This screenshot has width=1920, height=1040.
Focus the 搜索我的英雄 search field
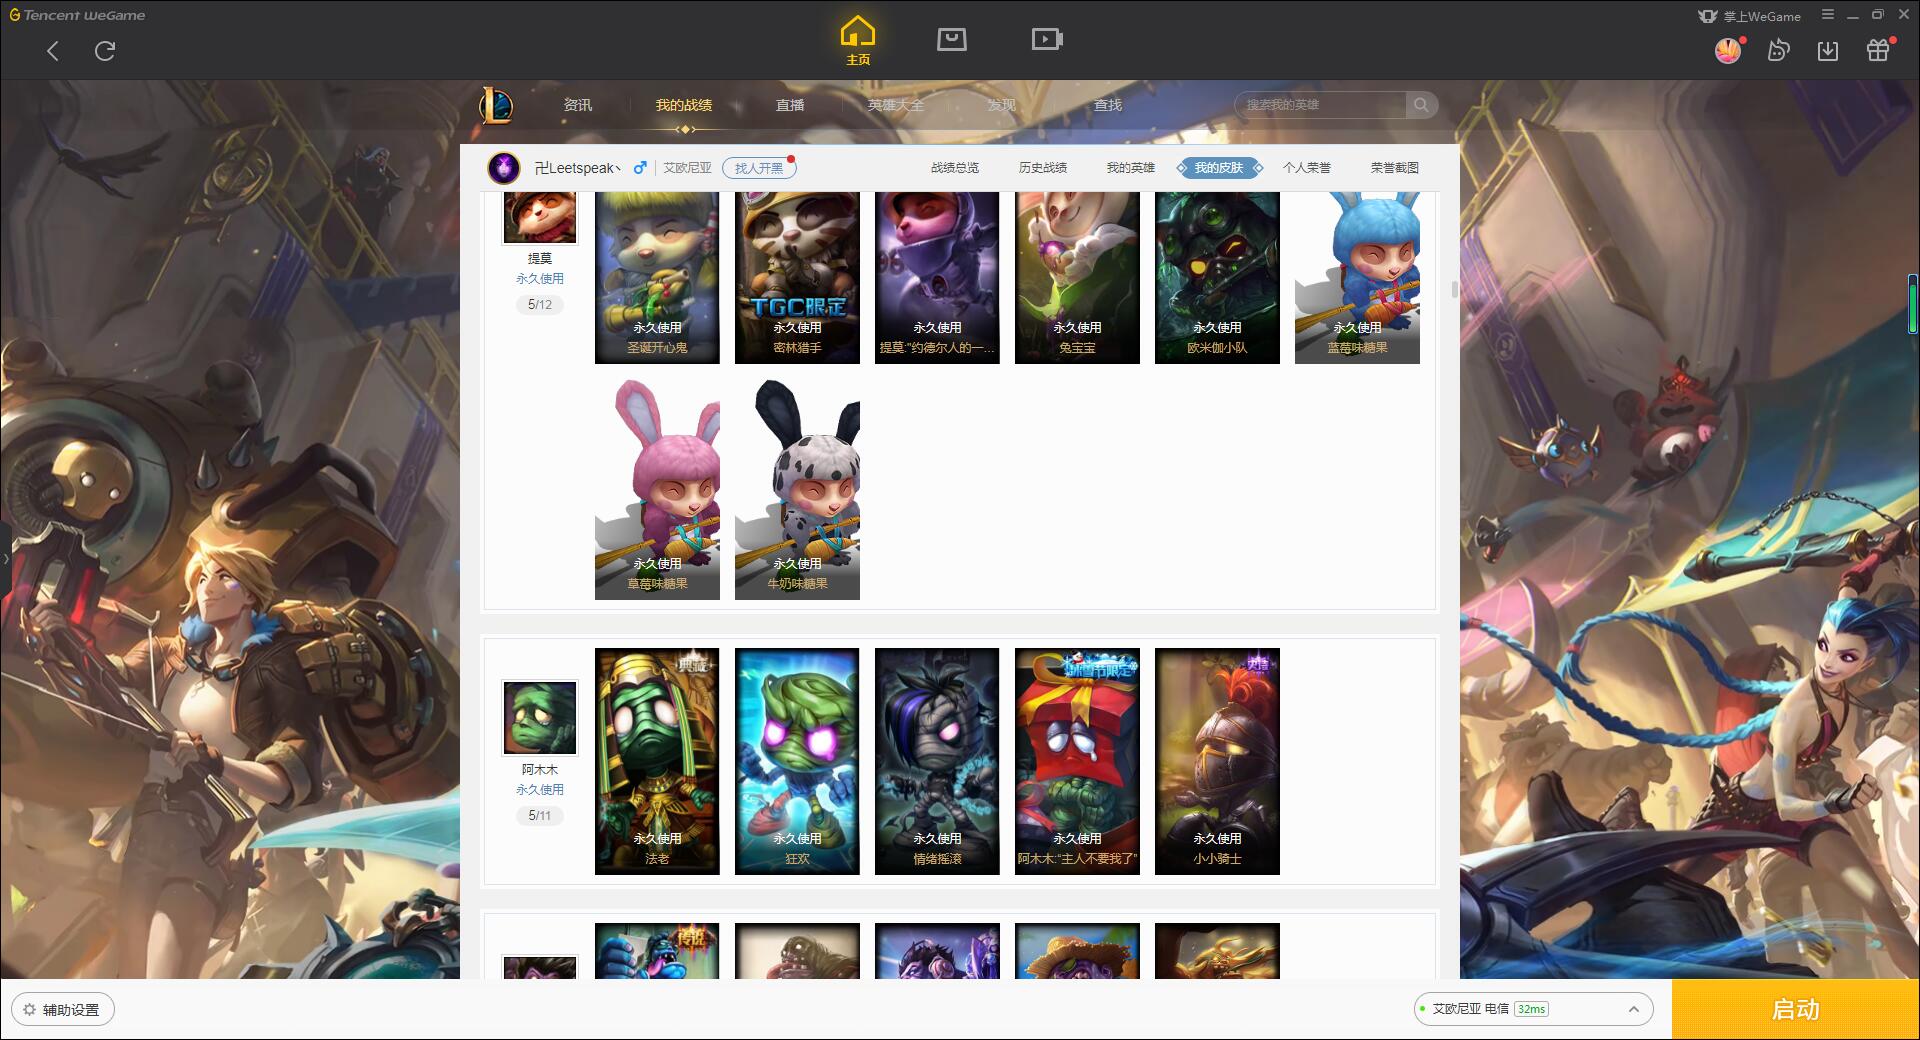pyautogui.click(x=1320, y=105)
